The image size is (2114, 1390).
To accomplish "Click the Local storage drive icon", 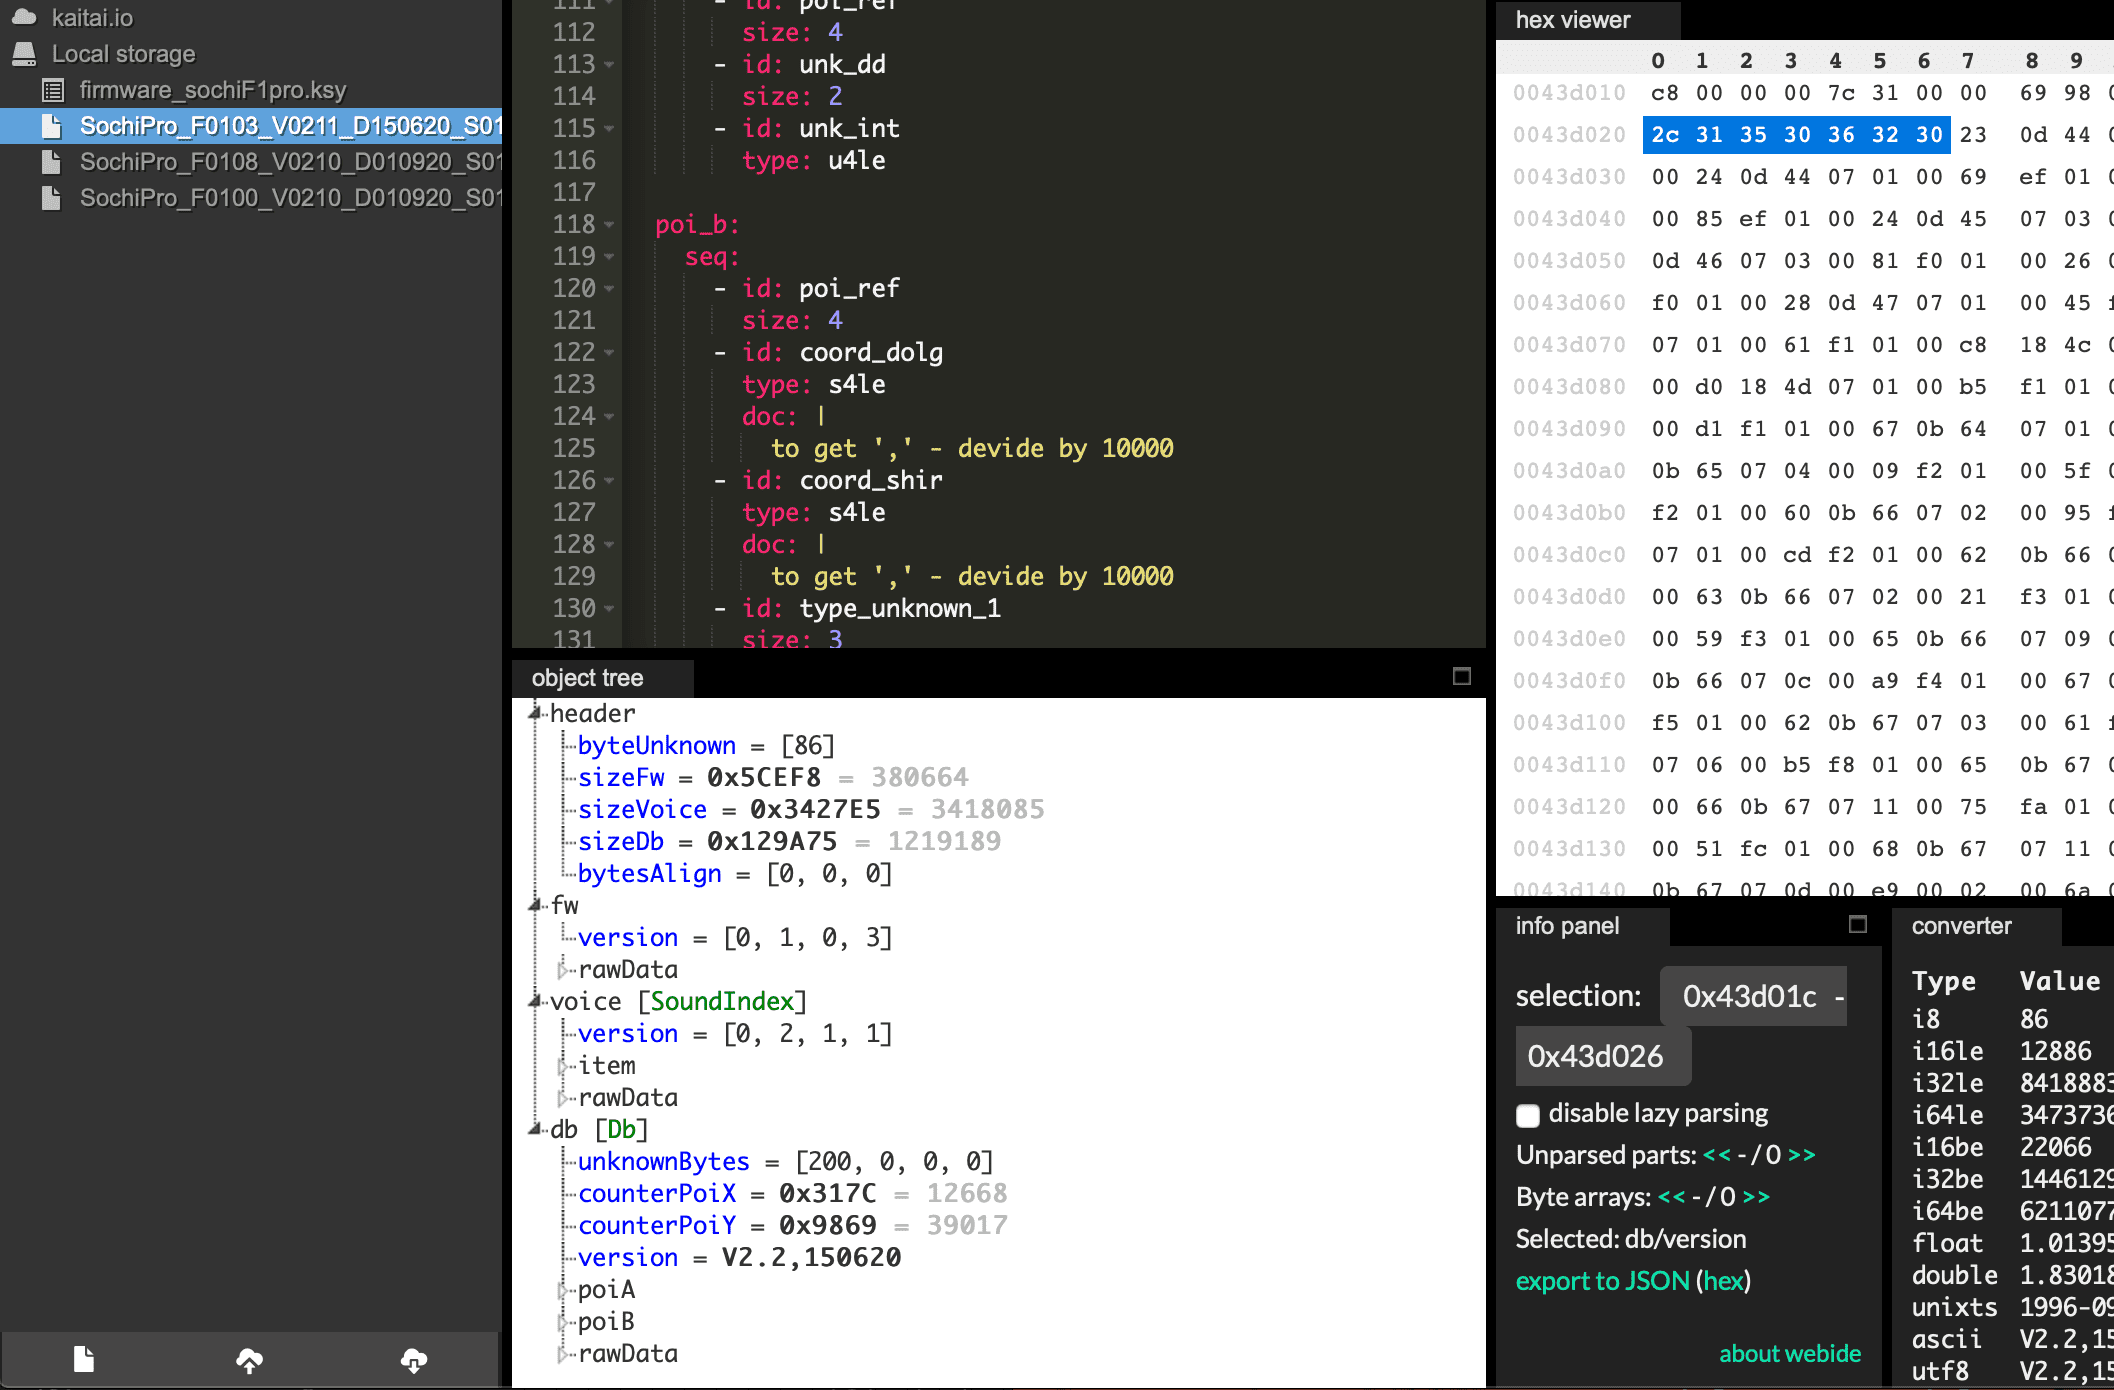I will pyautogui.click(x=24, y=54).
